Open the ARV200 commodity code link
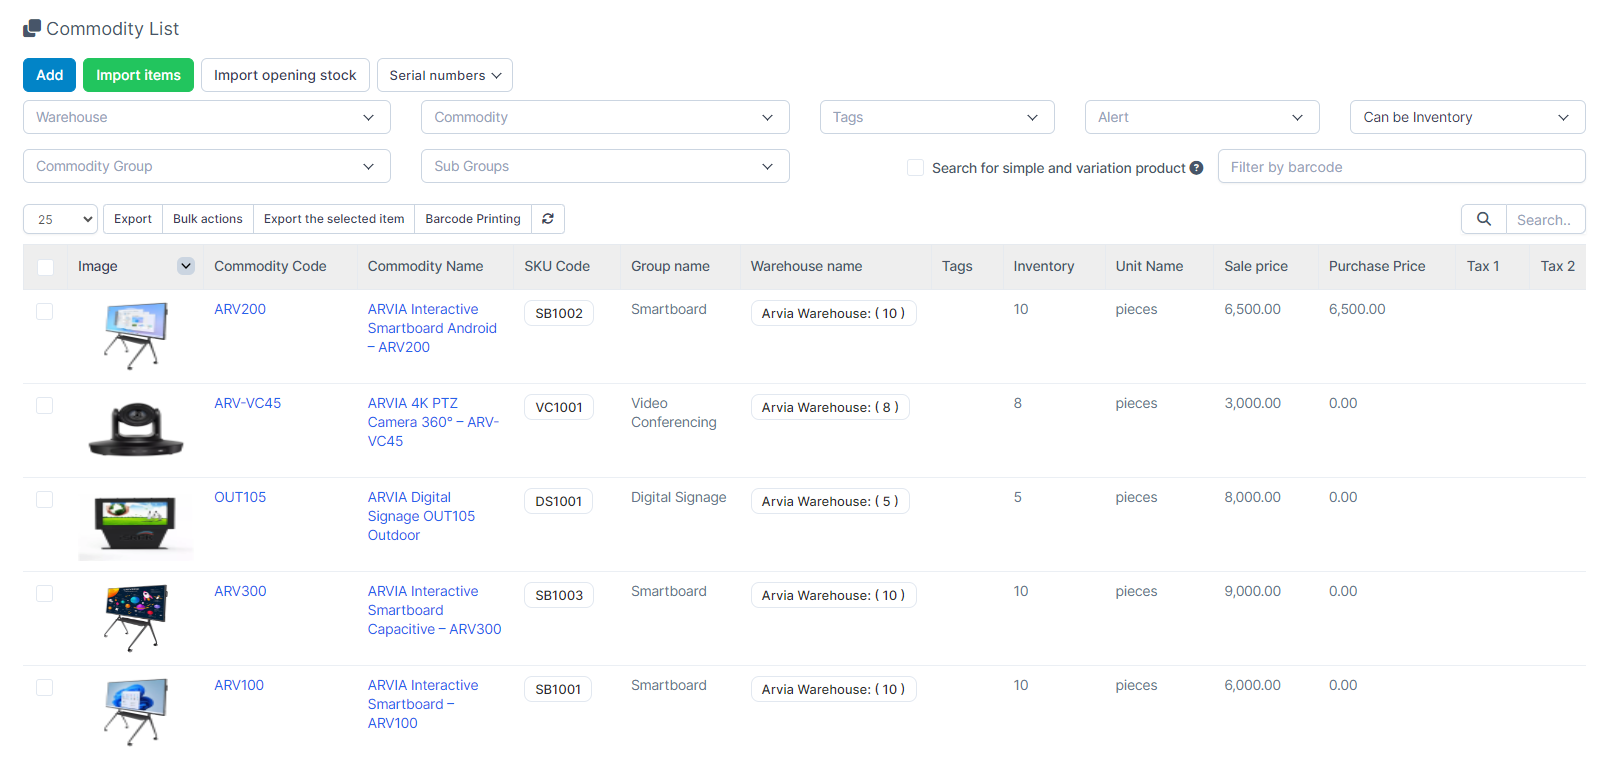 pyautogui.click(x=240, y=309)
